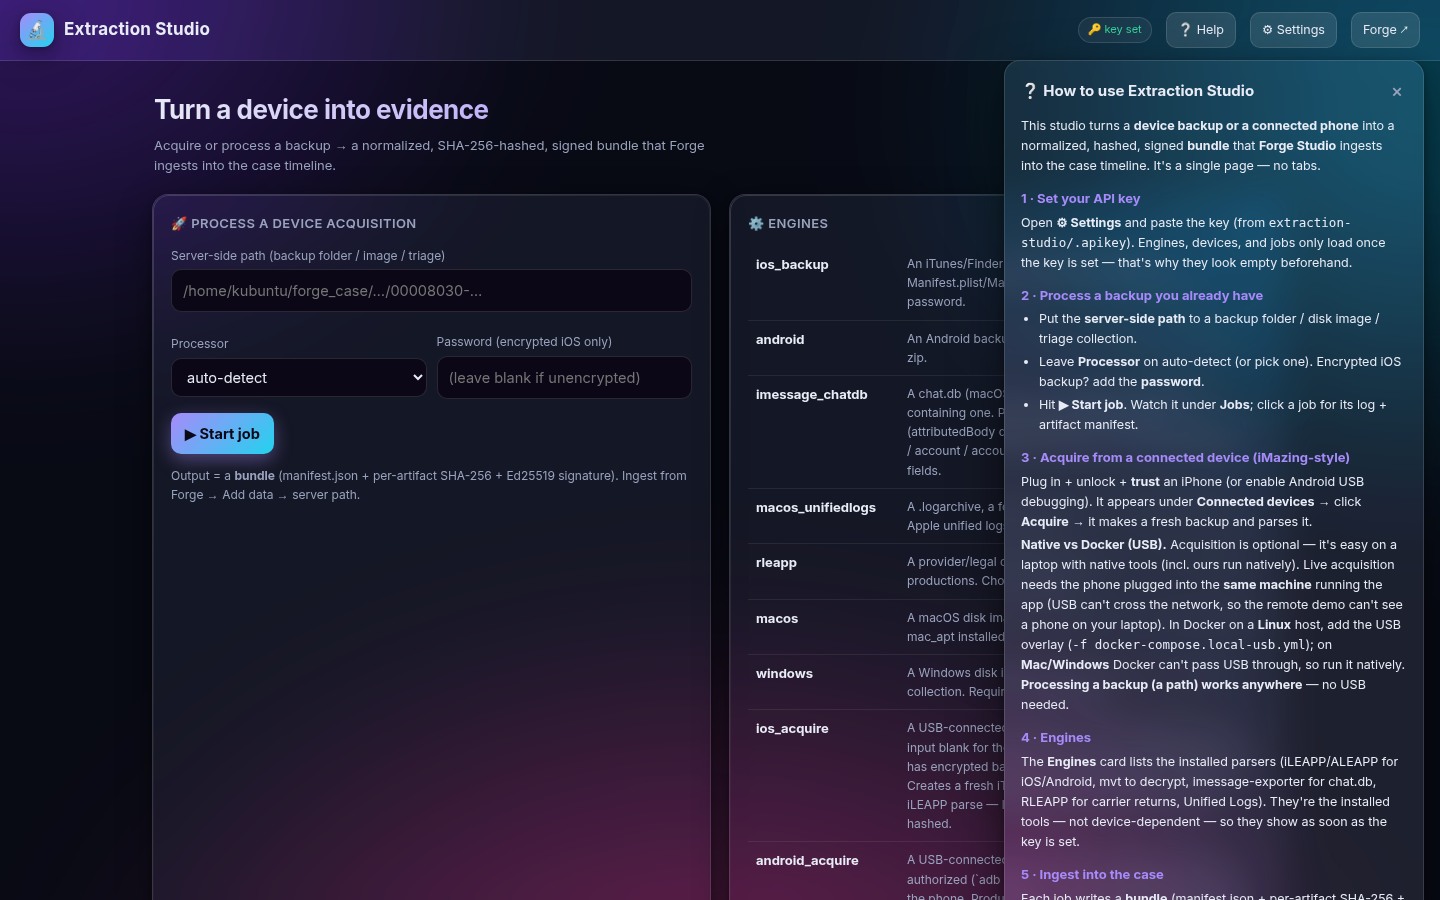Image resolution: width=1440 pixels, height=900 pixels.
Task: Click the 'Extraction Studio' app name text
Action: click(x=137, y=29)
